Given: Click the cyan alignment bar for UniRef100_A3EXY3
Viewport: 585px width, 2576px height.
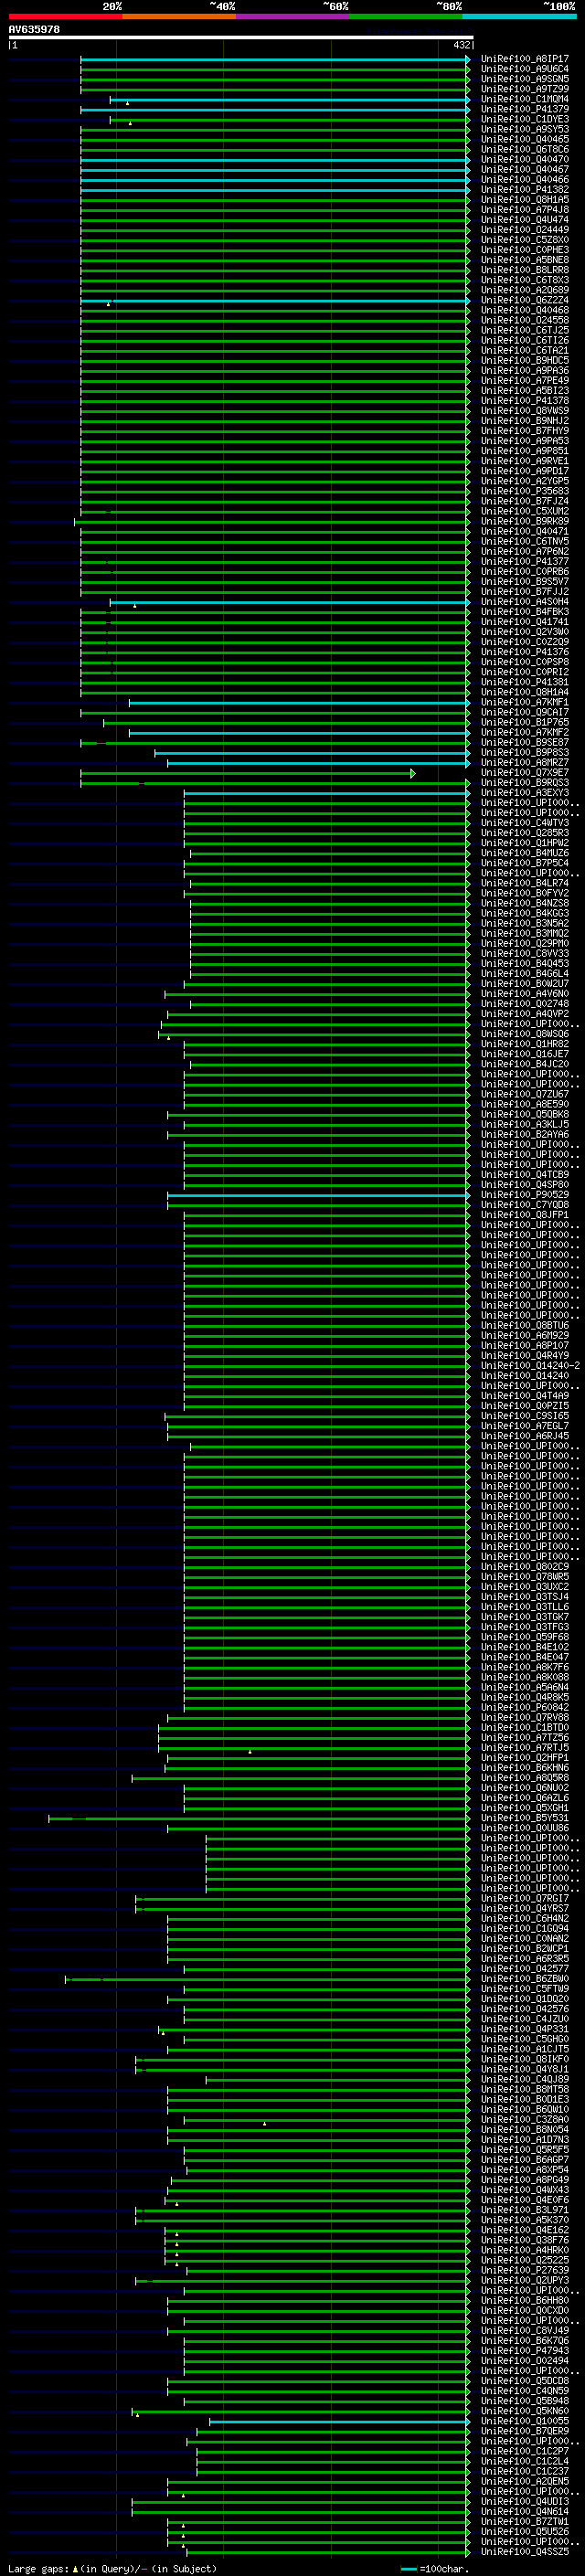Looking at the screenshot, I should point(327,793).
